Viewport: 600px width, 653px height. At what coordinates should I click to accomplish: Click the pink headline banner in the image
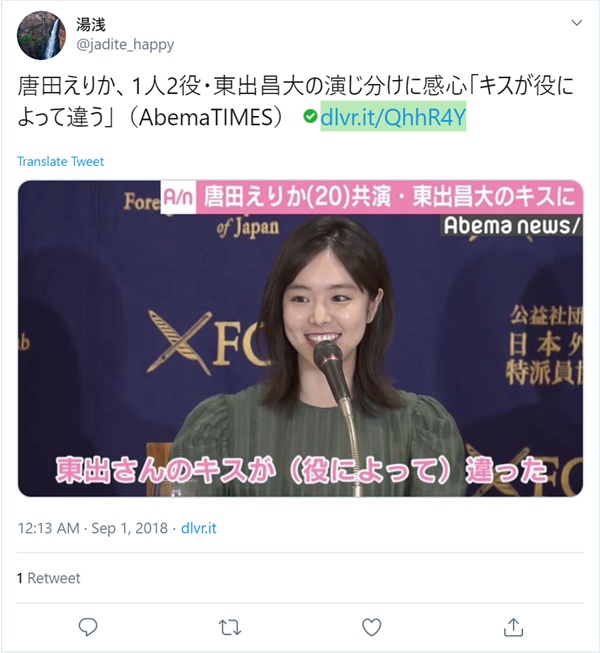tap(389, 197)
